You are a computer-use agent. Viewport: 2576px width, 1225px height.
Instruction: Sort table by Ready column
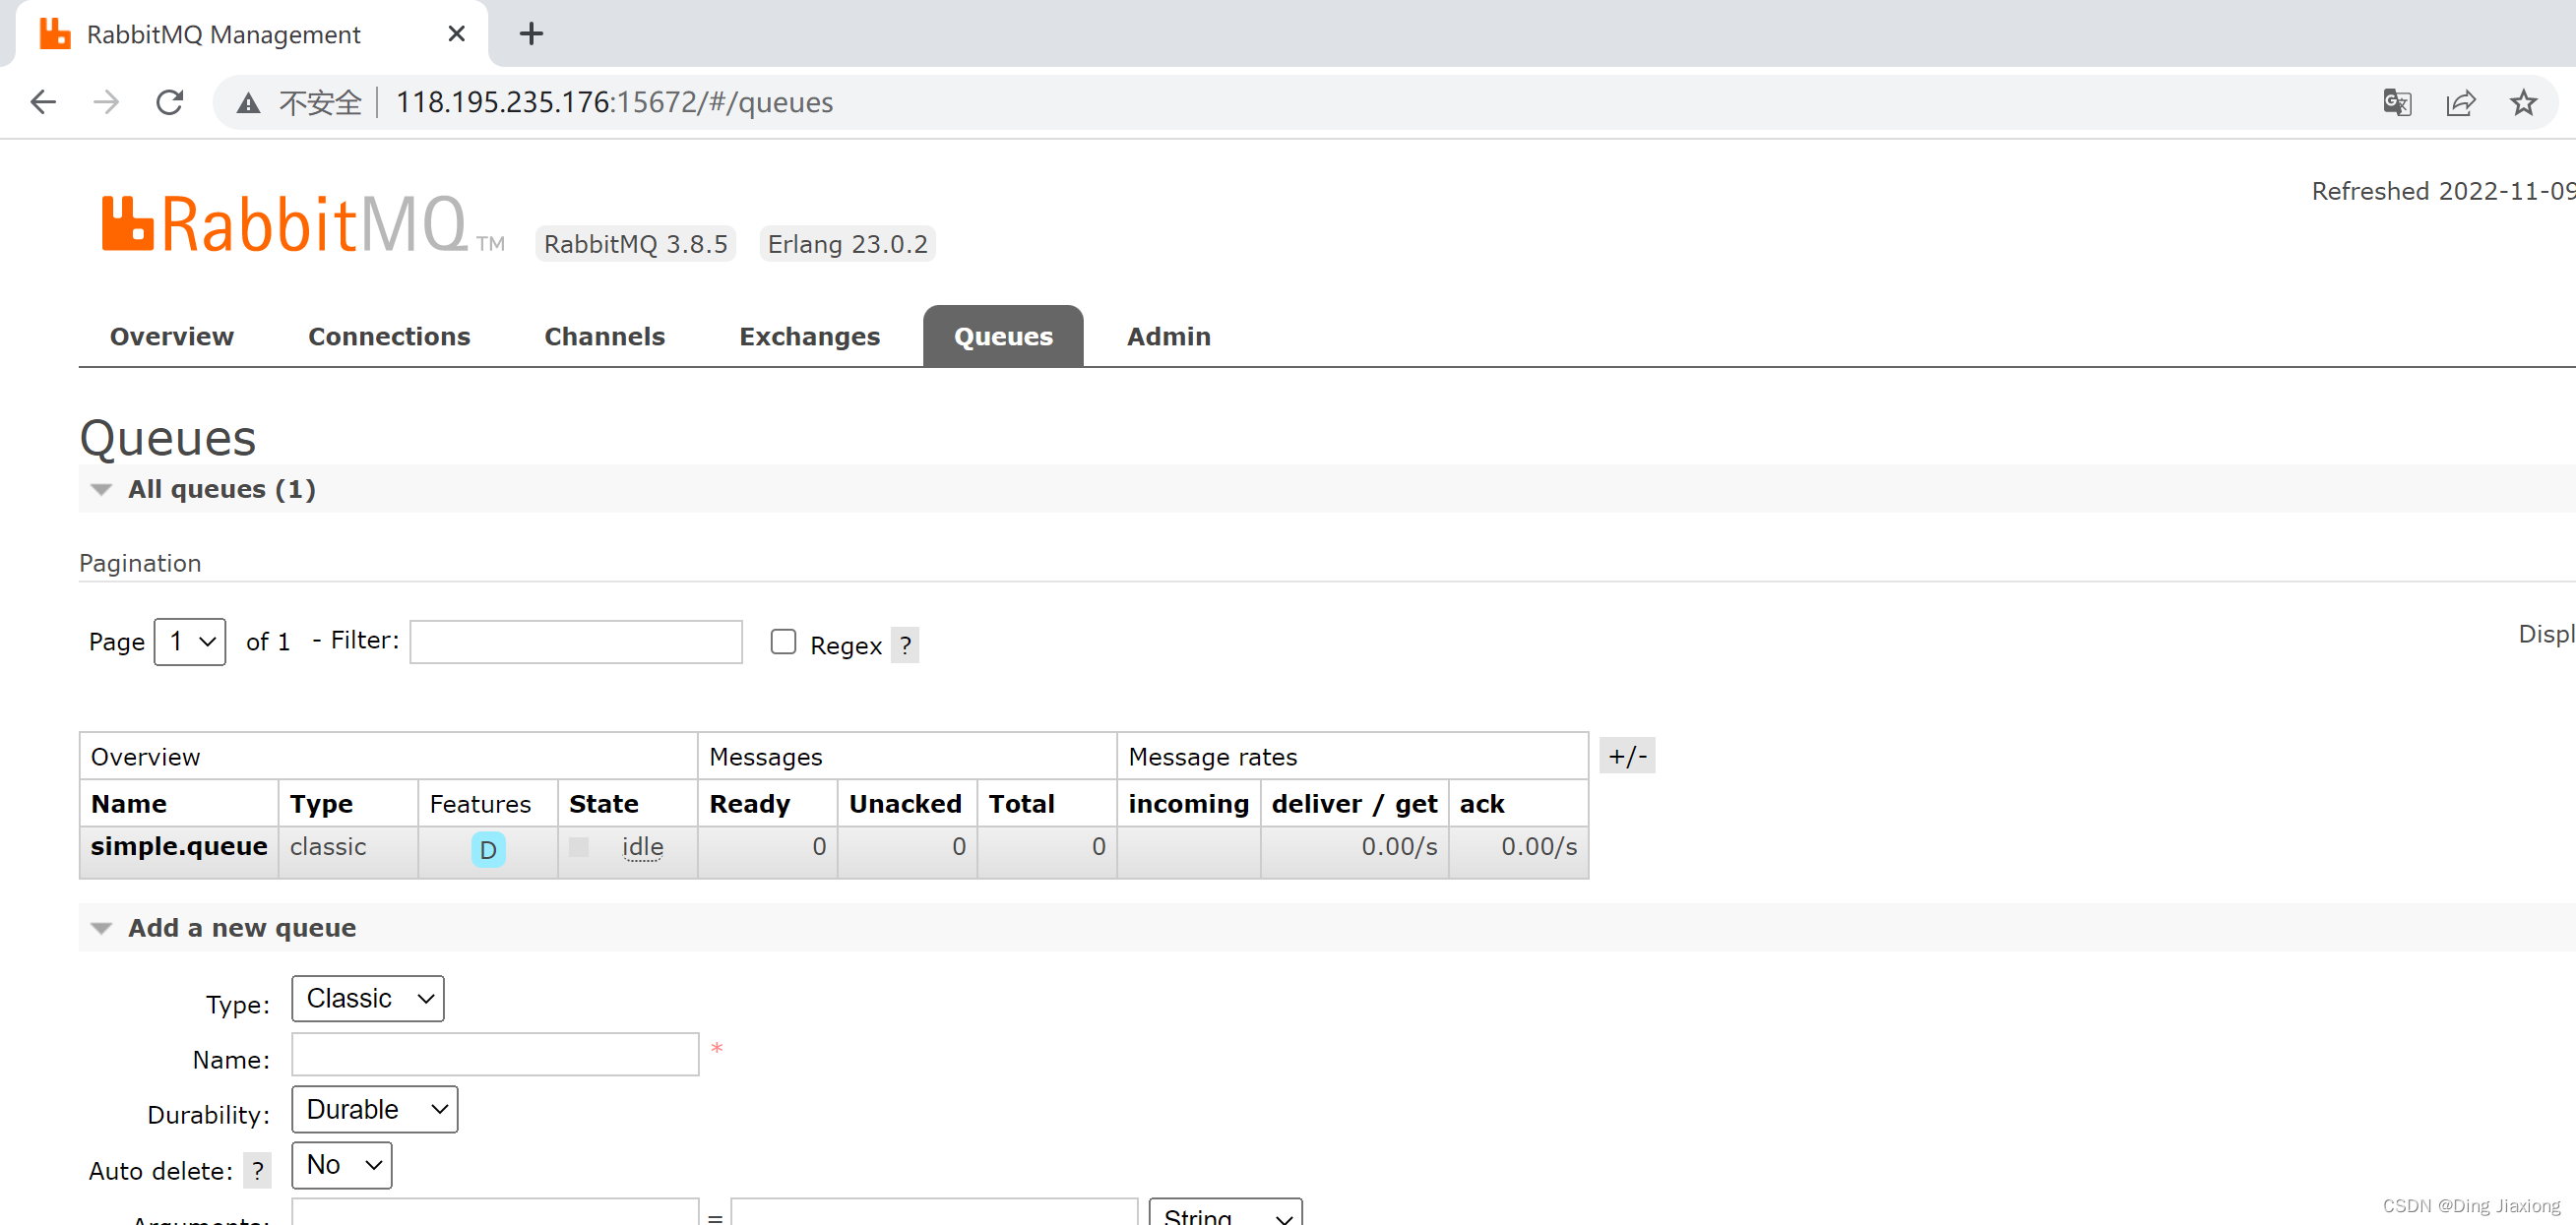pos(750,804)
